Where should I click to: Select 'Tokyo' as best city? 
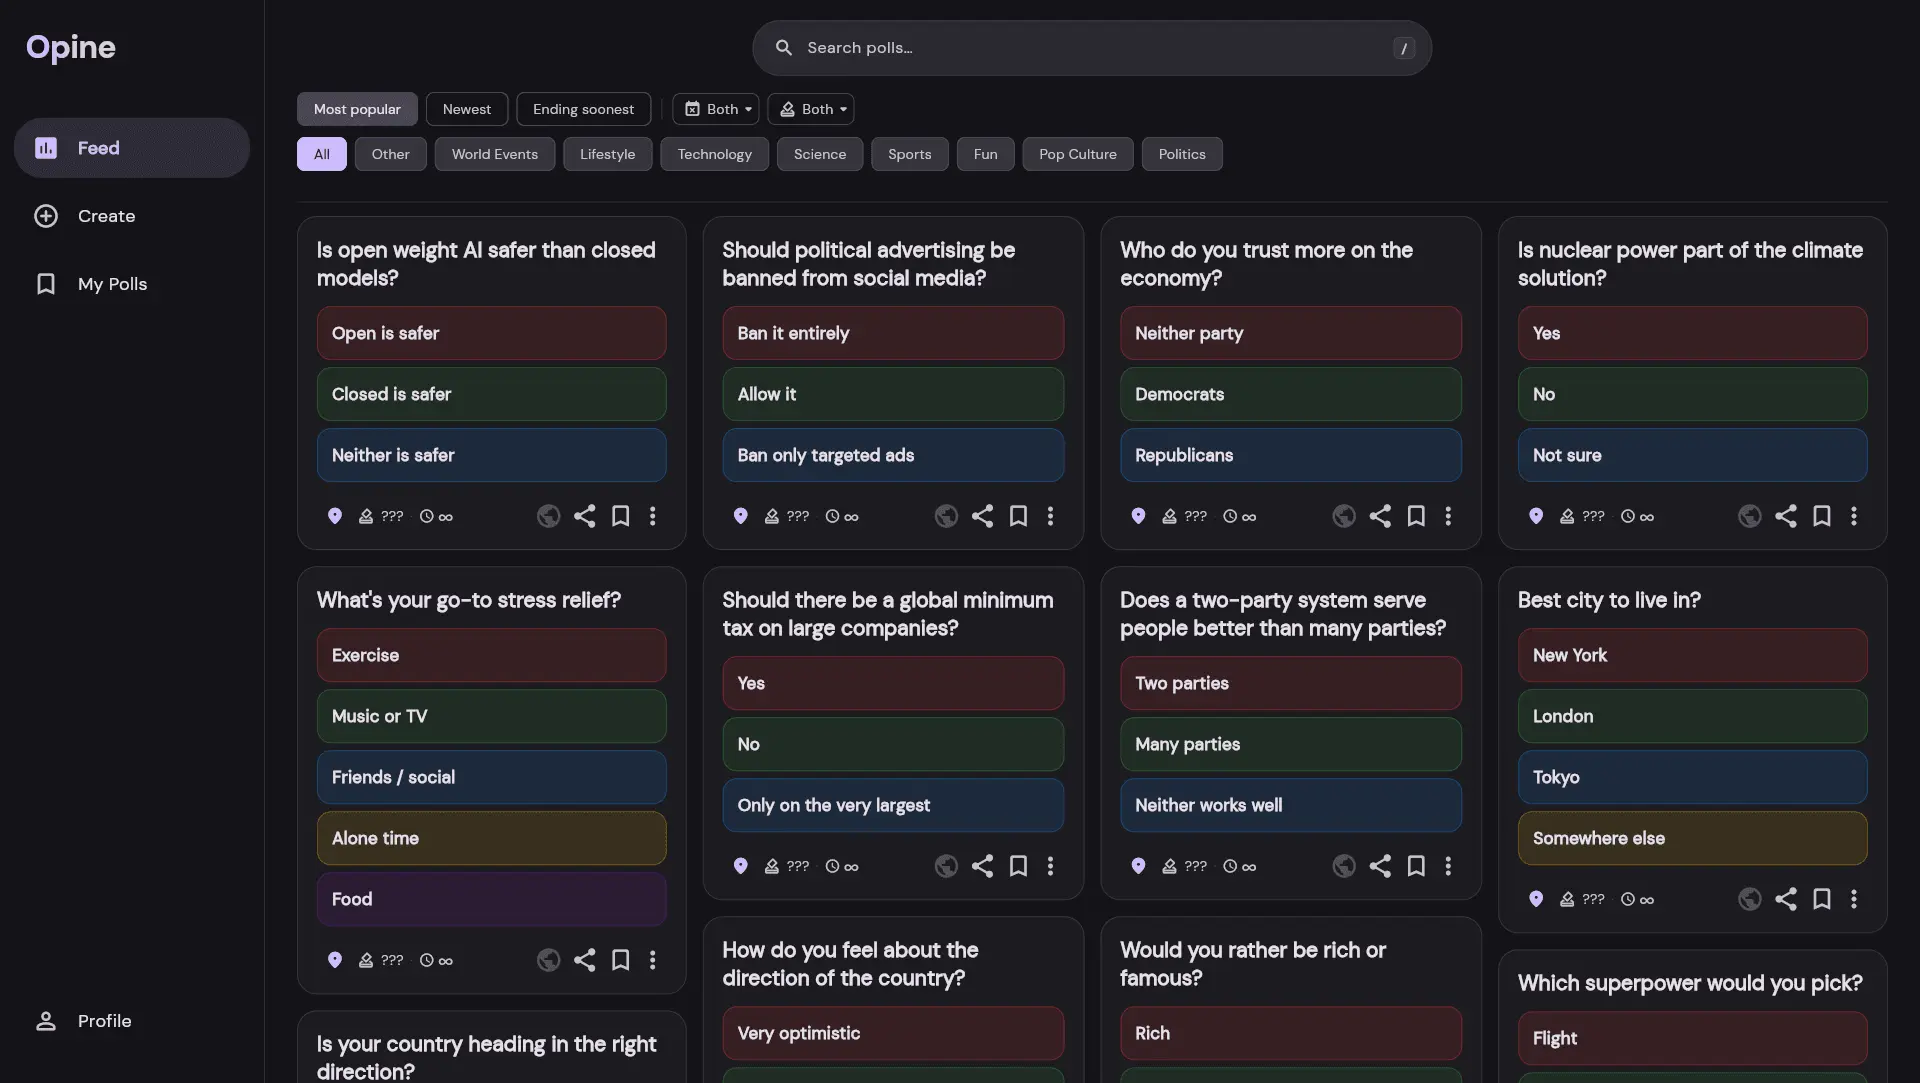pos(1692,777)
